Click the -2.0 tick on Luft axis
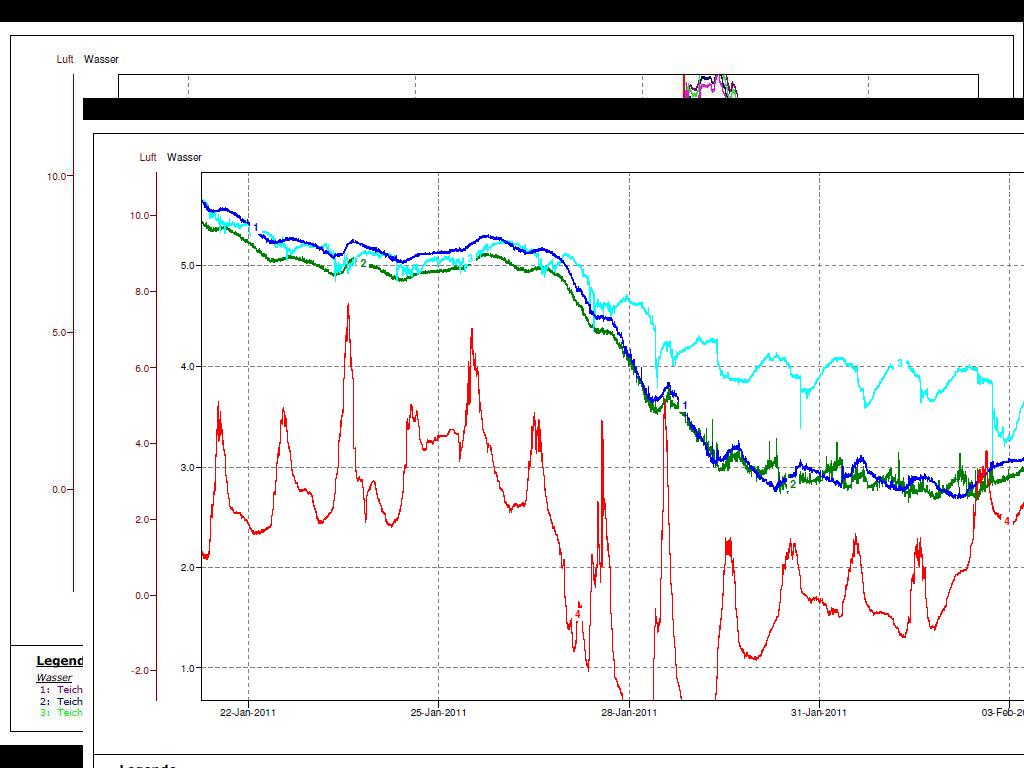The width and height of the screenshot is (1024, 768). (143, 671)
